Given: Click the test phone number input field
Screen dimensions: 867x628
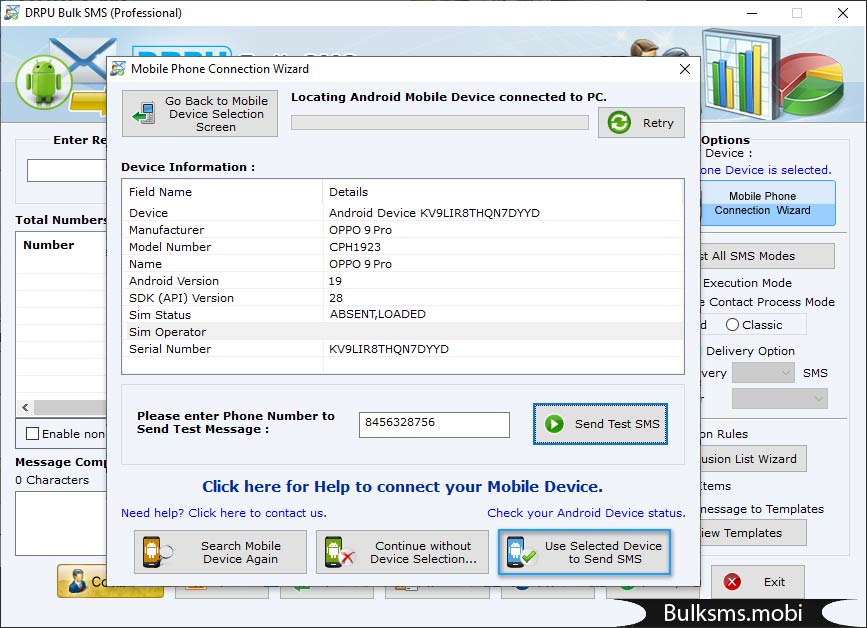Looking at the screenshot, I should [434, 425].
